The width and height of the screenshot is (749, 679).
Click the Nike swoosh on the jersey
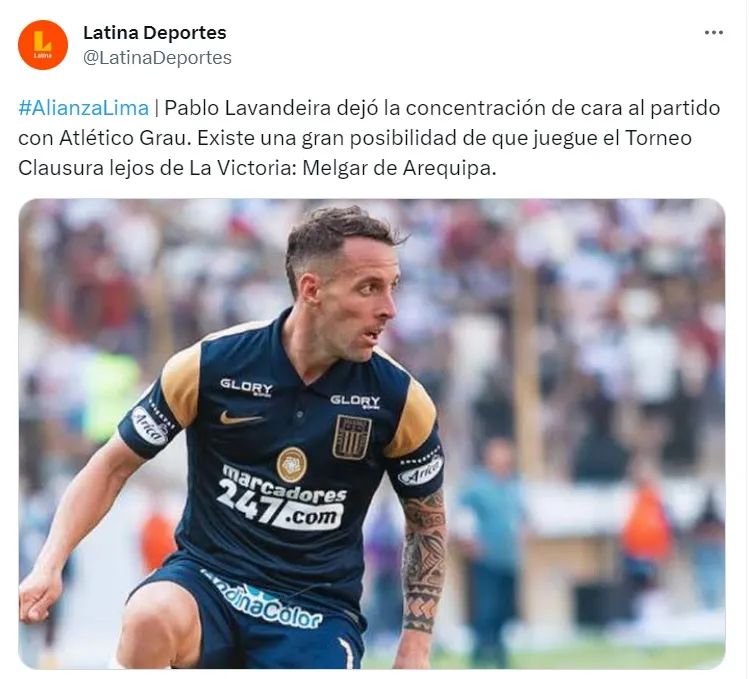click(x=241, y=418)
